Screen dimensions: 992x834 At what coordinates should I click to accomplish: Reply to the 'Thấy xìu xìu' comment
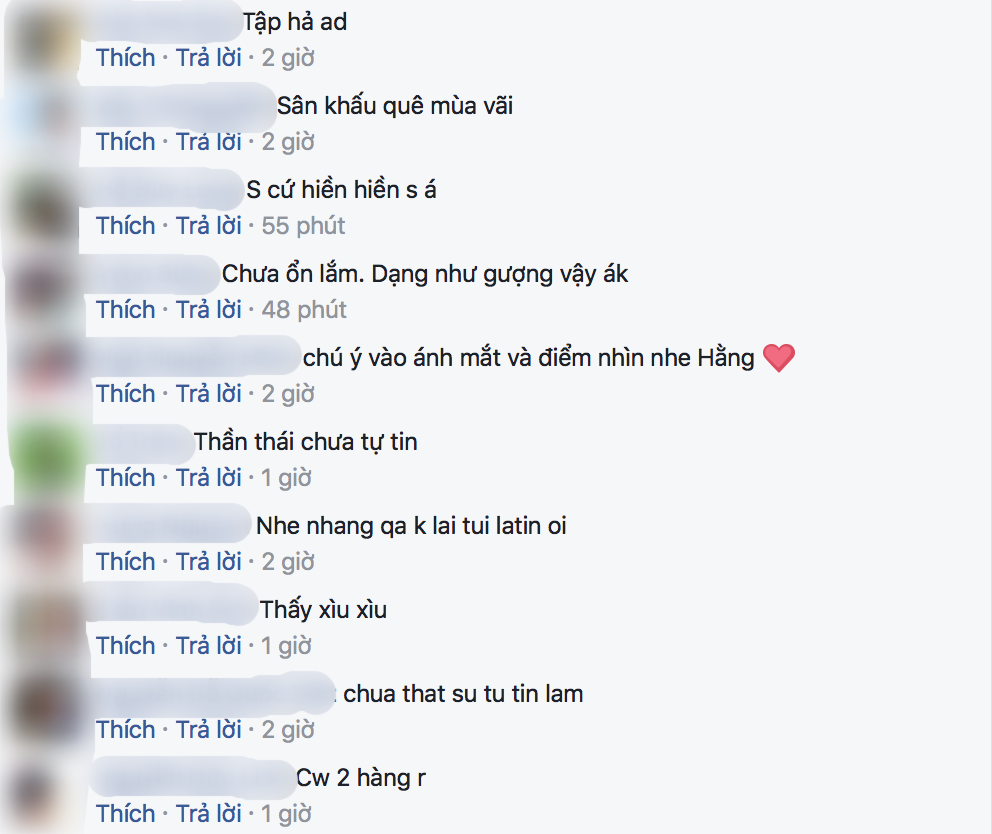pos(208,646)
